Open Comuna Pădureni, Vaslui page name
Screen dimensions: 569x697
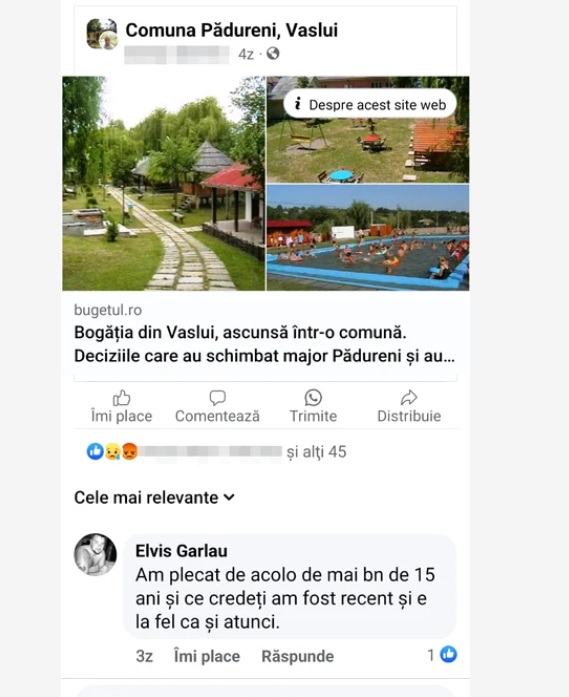point(232,30)
